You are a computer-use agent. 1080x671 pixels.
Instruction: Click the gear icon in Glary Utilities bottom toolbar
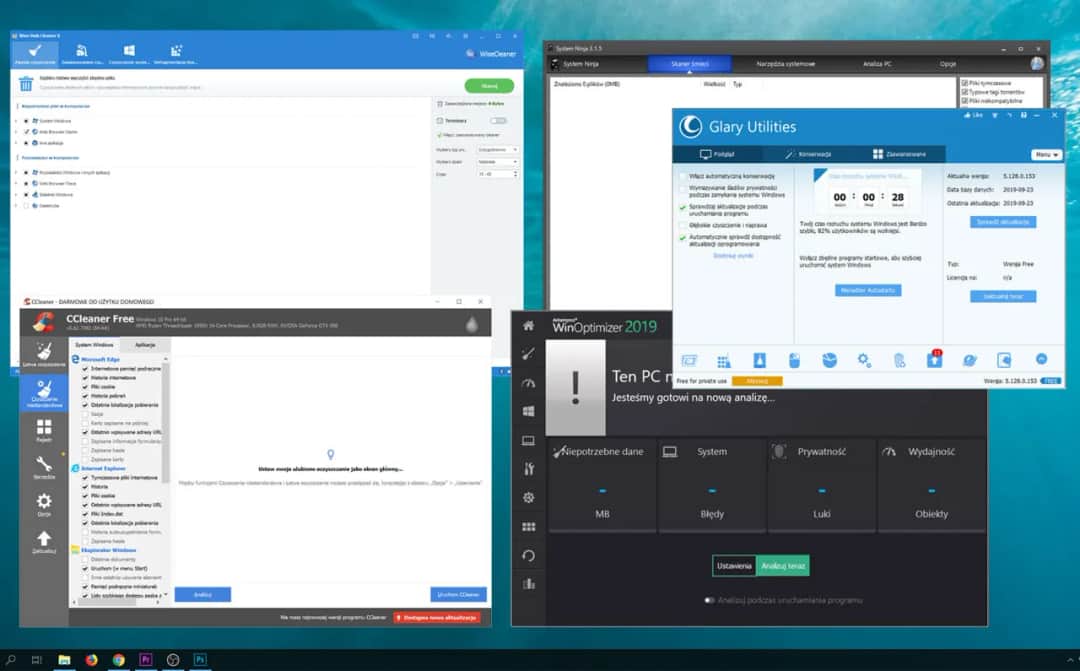pos(864,360)
